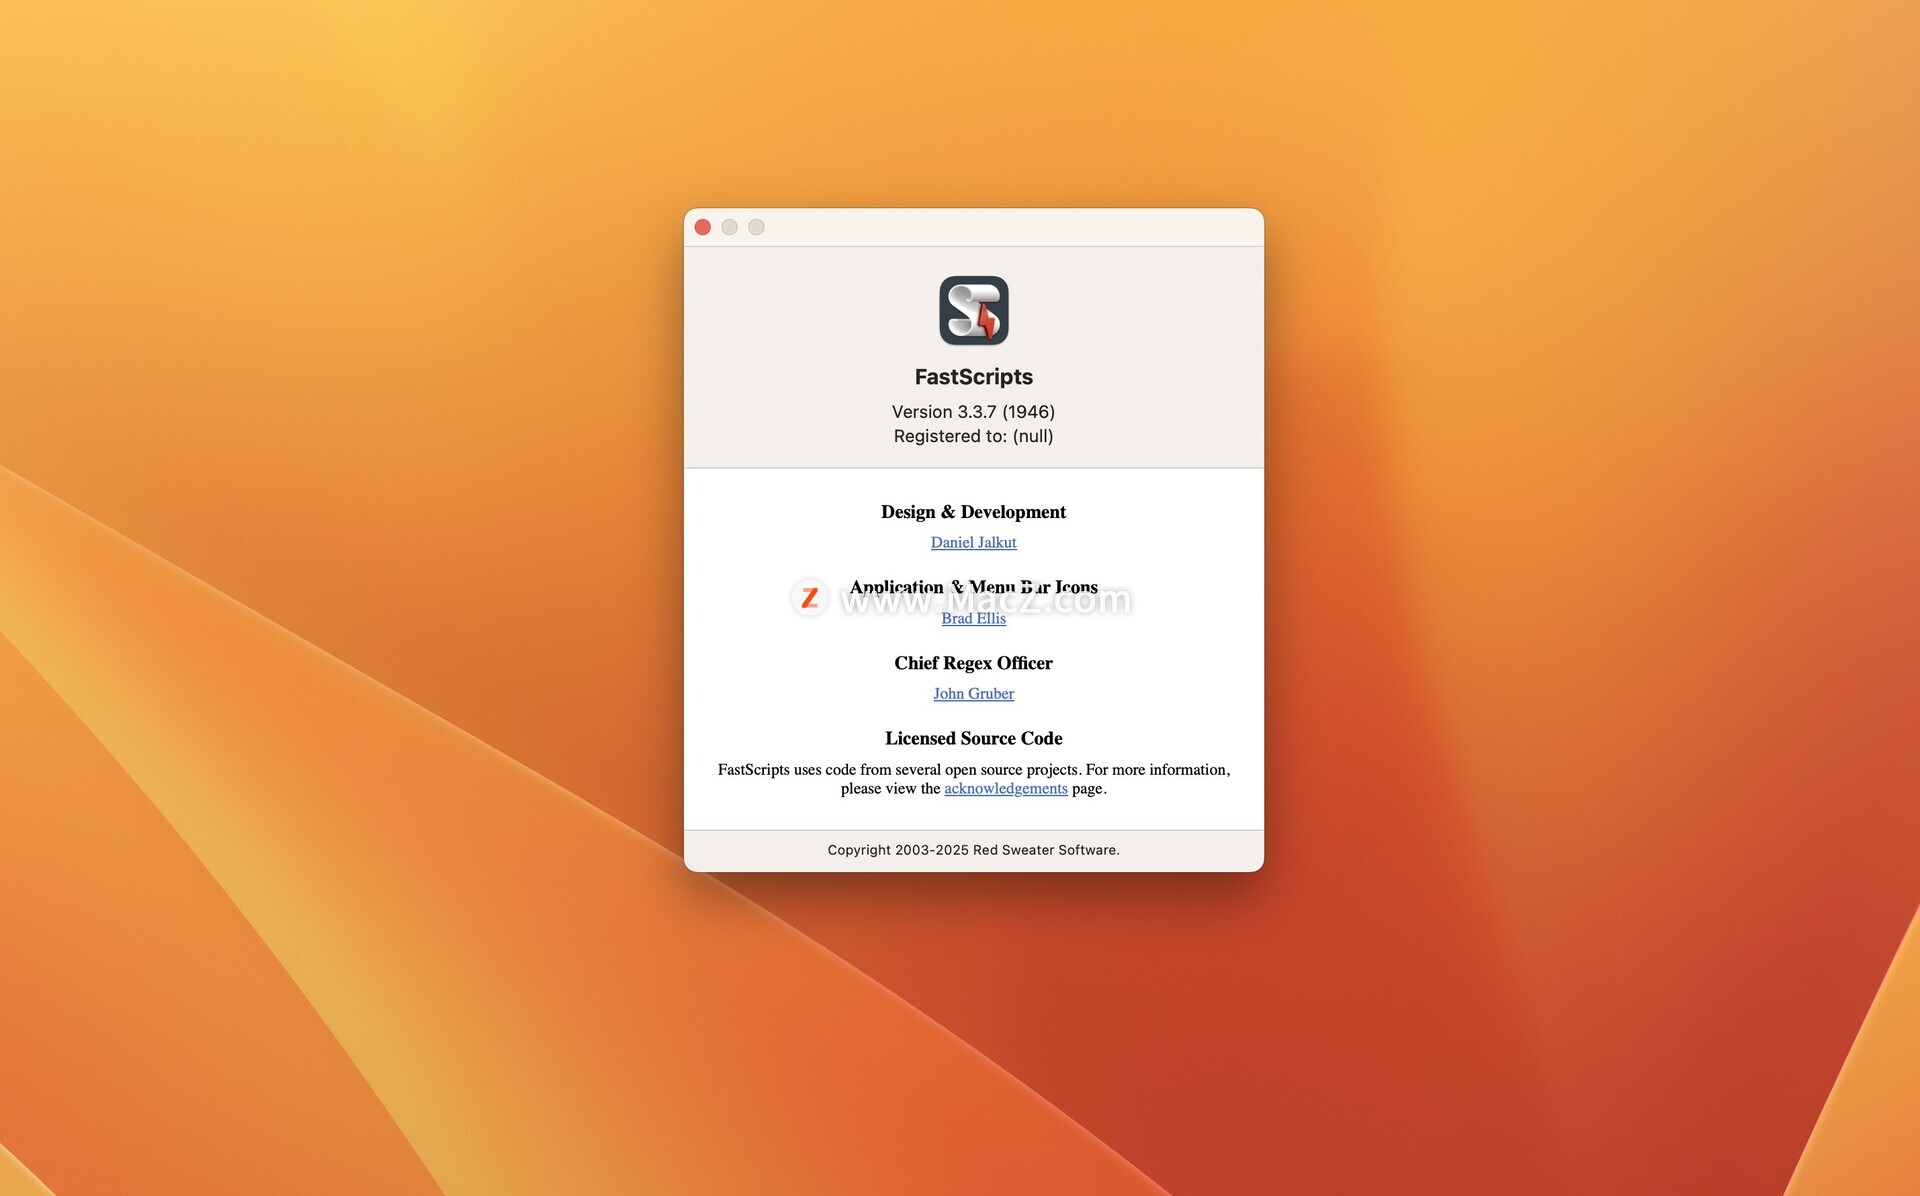Click the Application & Menu Bar Icons heading

click(973, 587)
